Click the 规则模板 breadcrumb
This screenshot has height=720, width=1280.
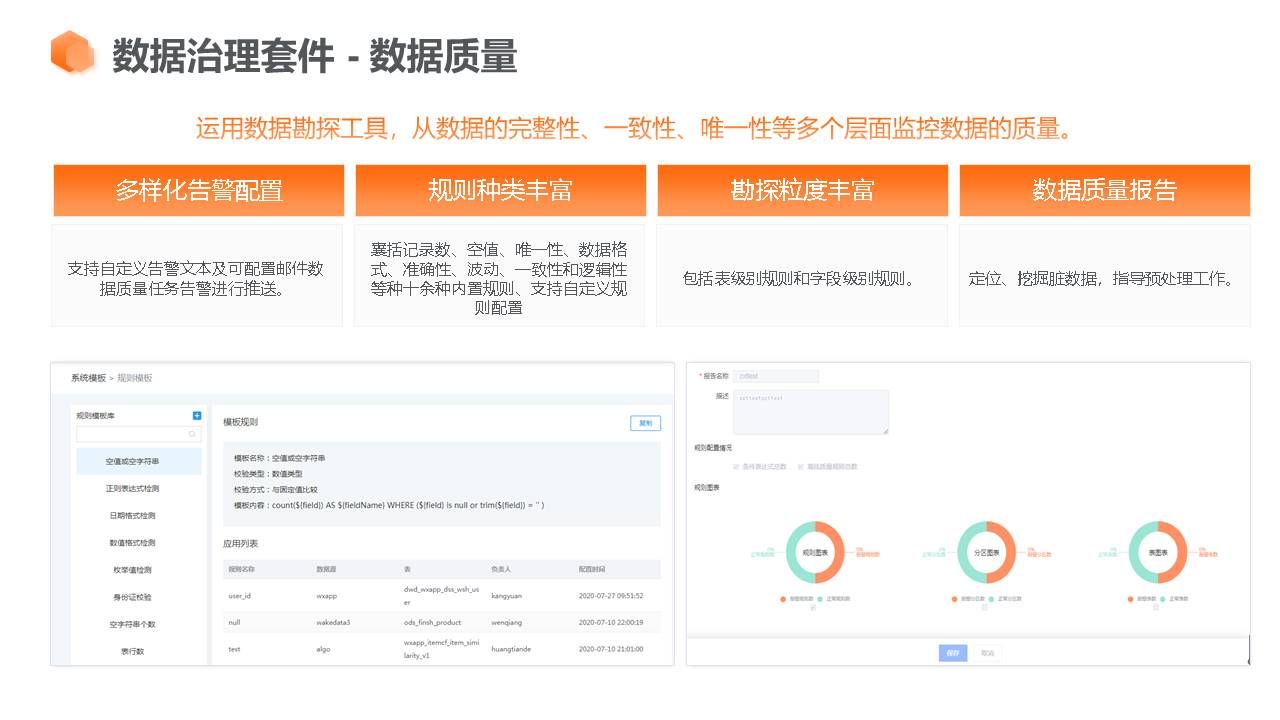point(135,378)
